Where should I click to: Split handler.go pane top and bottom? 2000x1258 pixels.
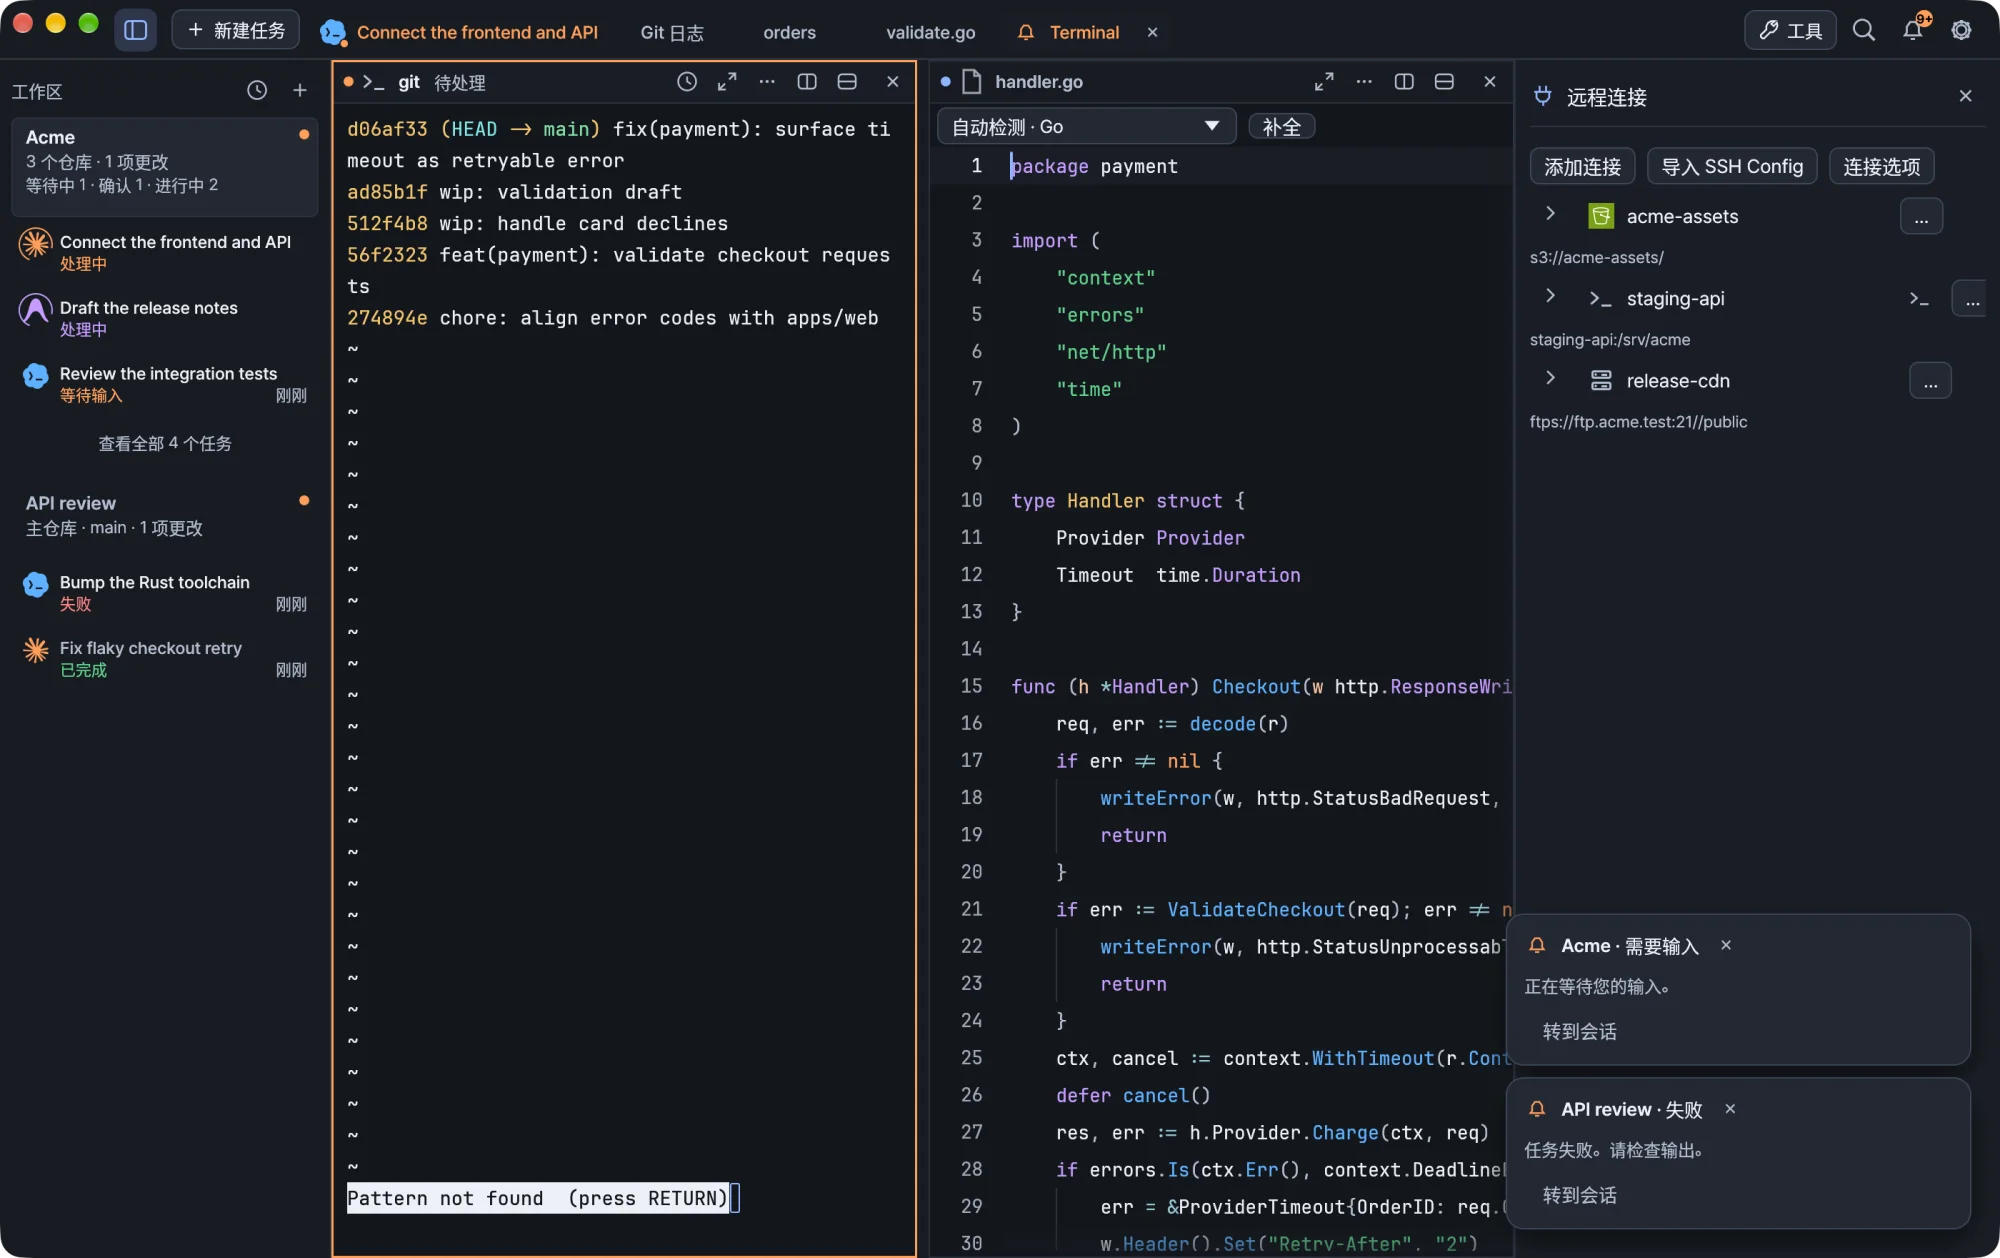point(1444,82)
